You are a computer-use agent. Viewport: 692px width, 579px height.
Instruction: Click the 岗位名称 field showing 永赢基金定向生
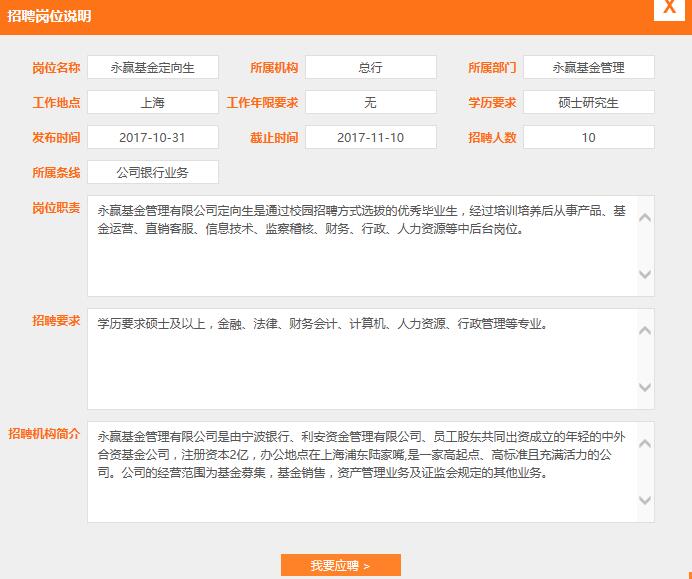(x=152, y=67)
